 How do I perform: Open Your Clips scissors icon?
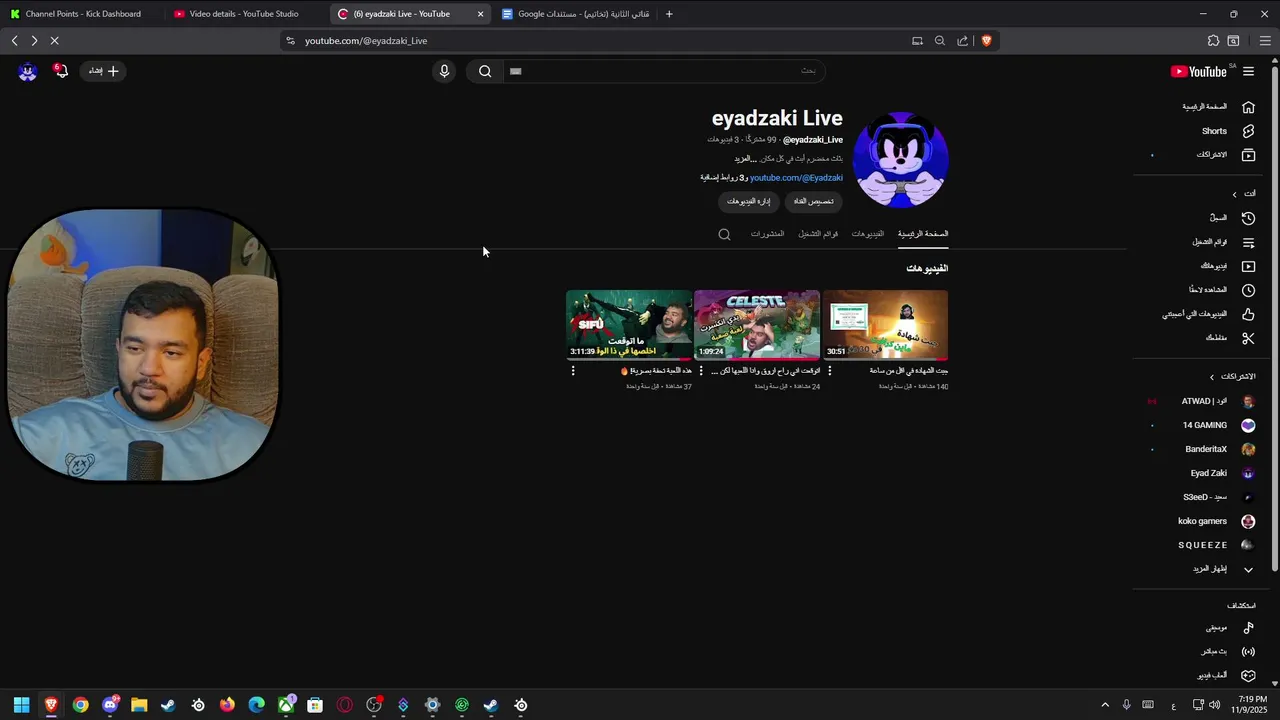pos(1248,338)
